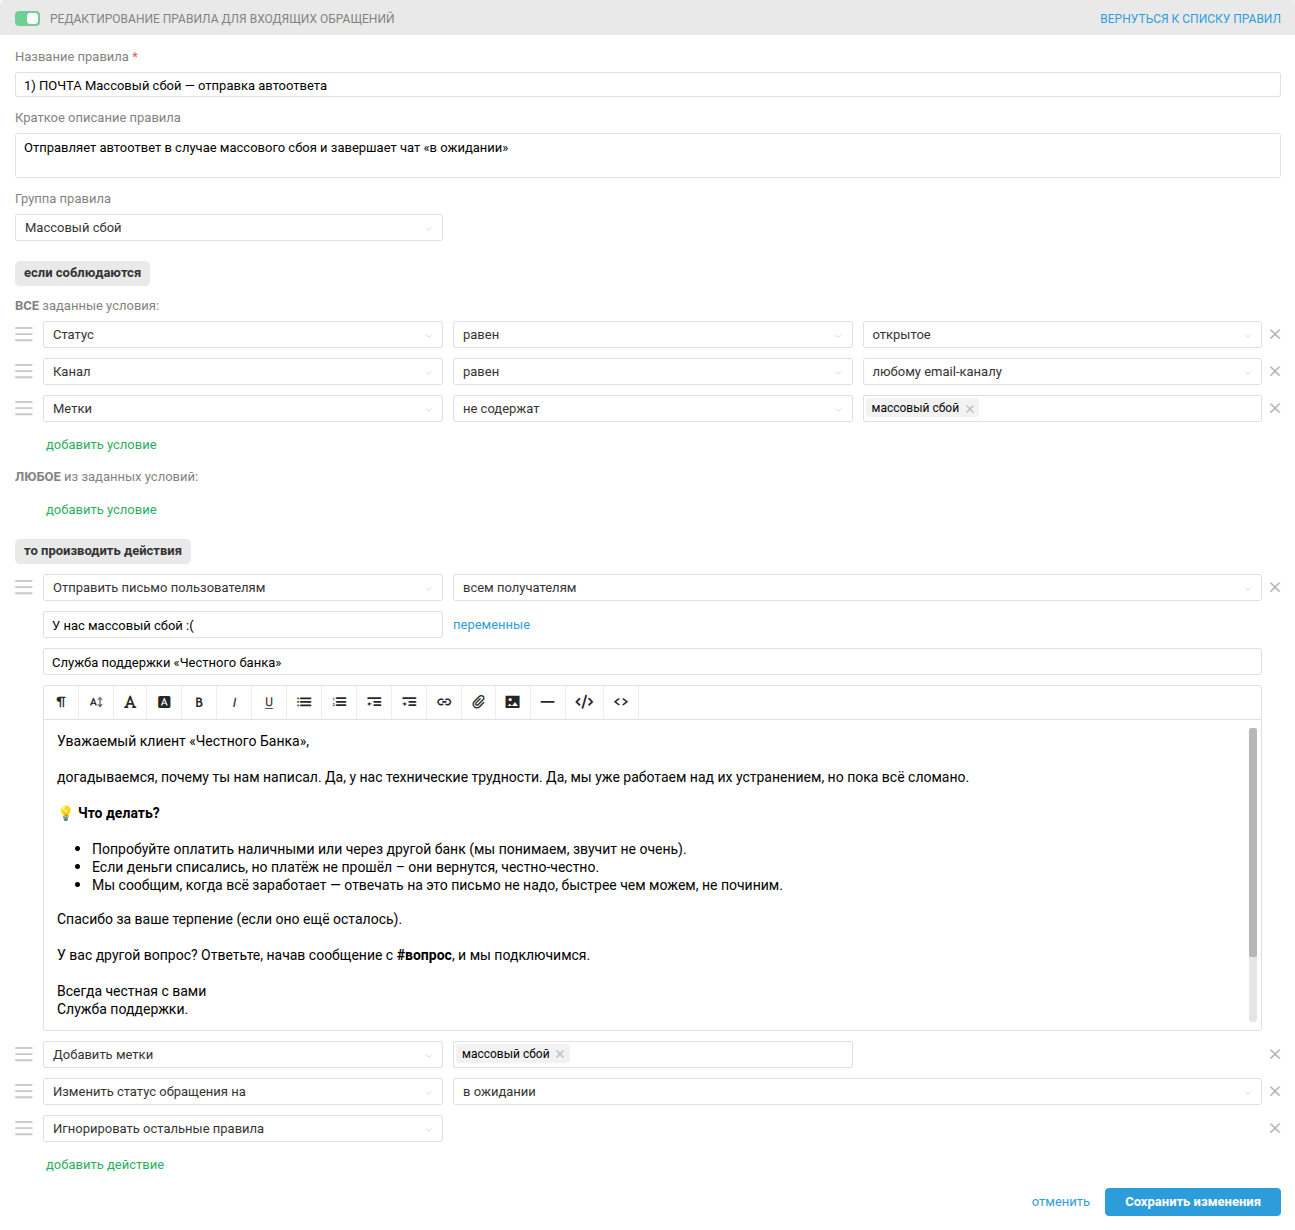Open the 'открытое' value dropdown

[x=1062, y=335]
